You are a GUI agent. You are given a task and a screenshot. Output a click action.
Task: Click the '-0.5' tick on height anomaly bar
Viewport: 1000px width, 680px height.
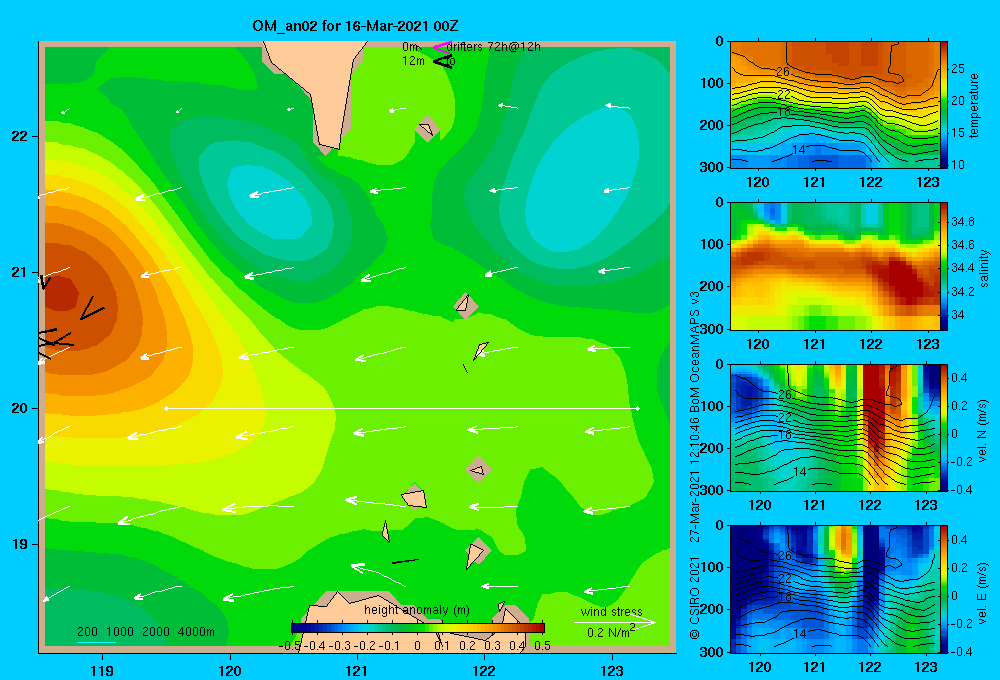click(x=290, y=645)
